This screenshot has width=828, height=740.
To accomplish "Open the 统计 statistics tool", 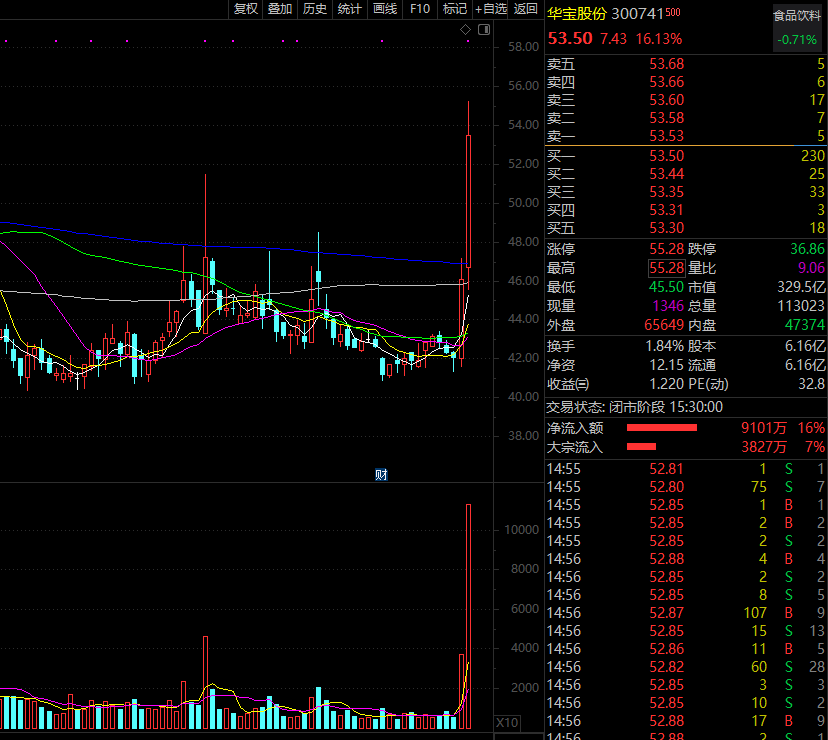I will 350,9.
